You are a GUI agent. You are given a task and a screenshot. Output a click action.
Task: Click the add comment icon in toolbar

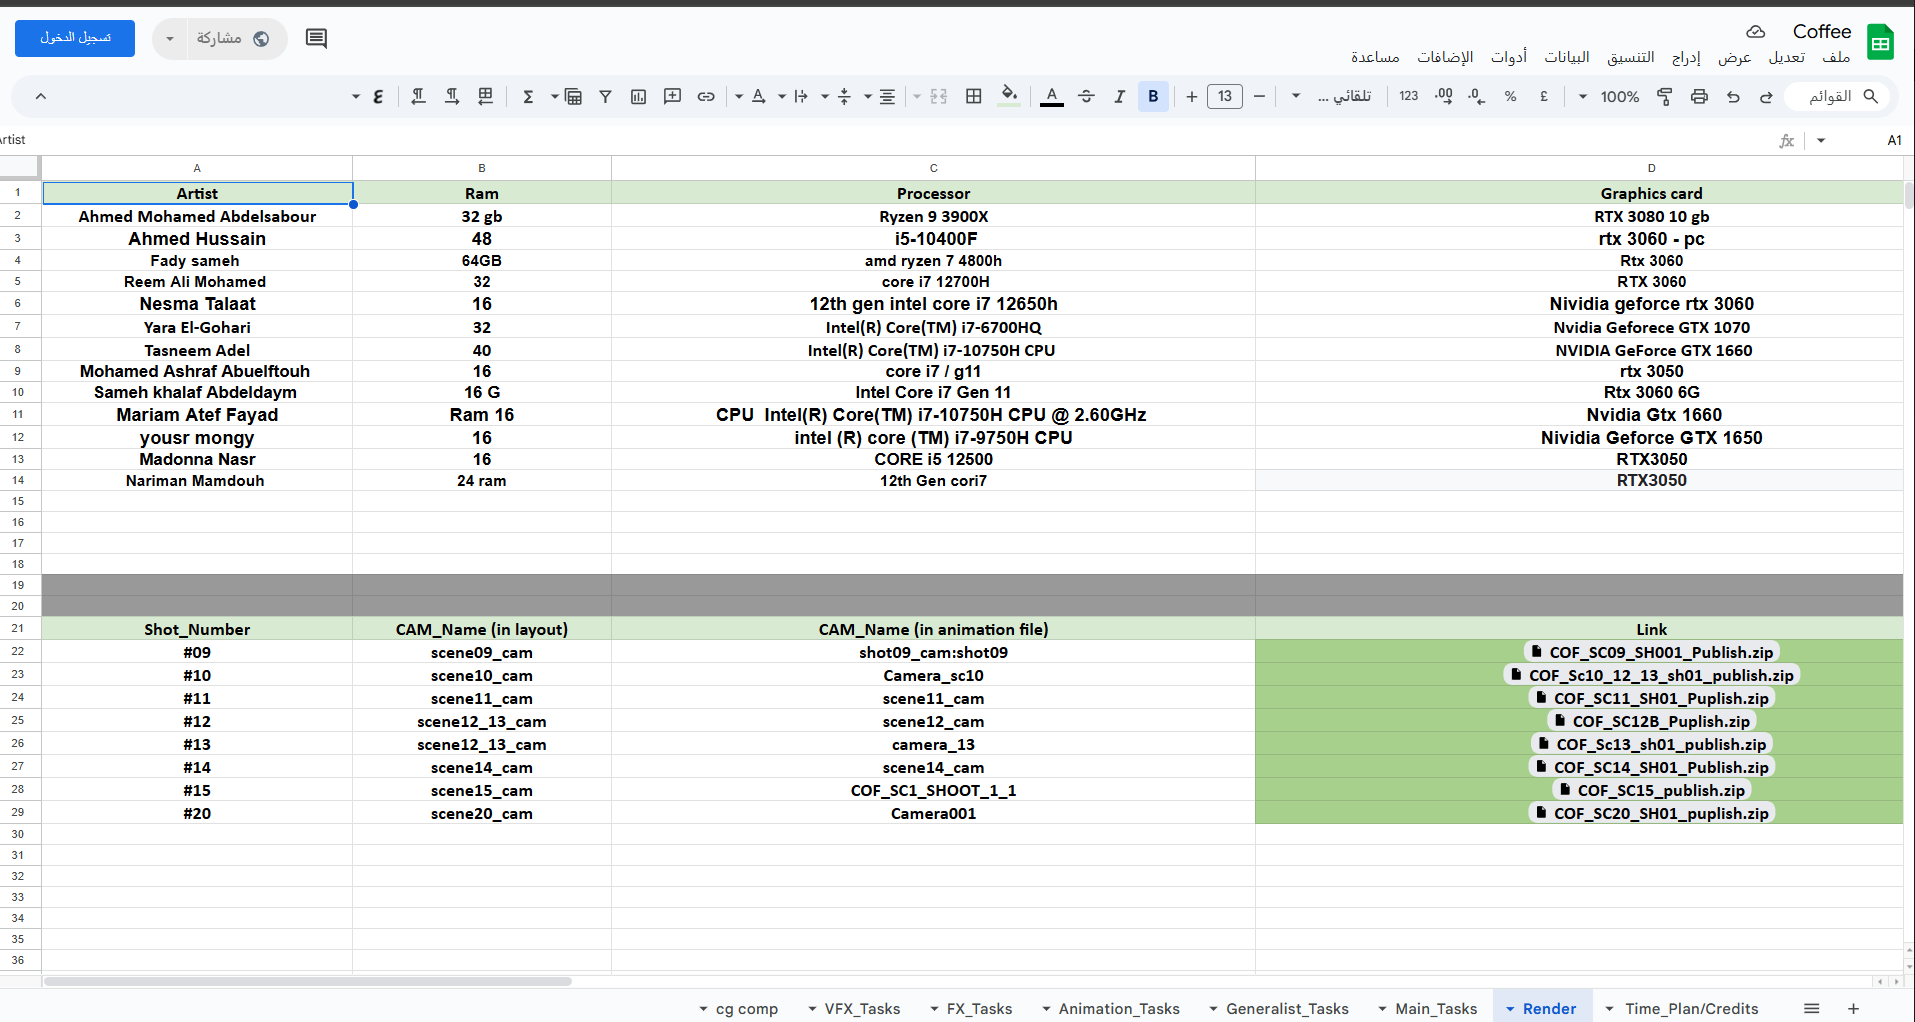point(672,96)
